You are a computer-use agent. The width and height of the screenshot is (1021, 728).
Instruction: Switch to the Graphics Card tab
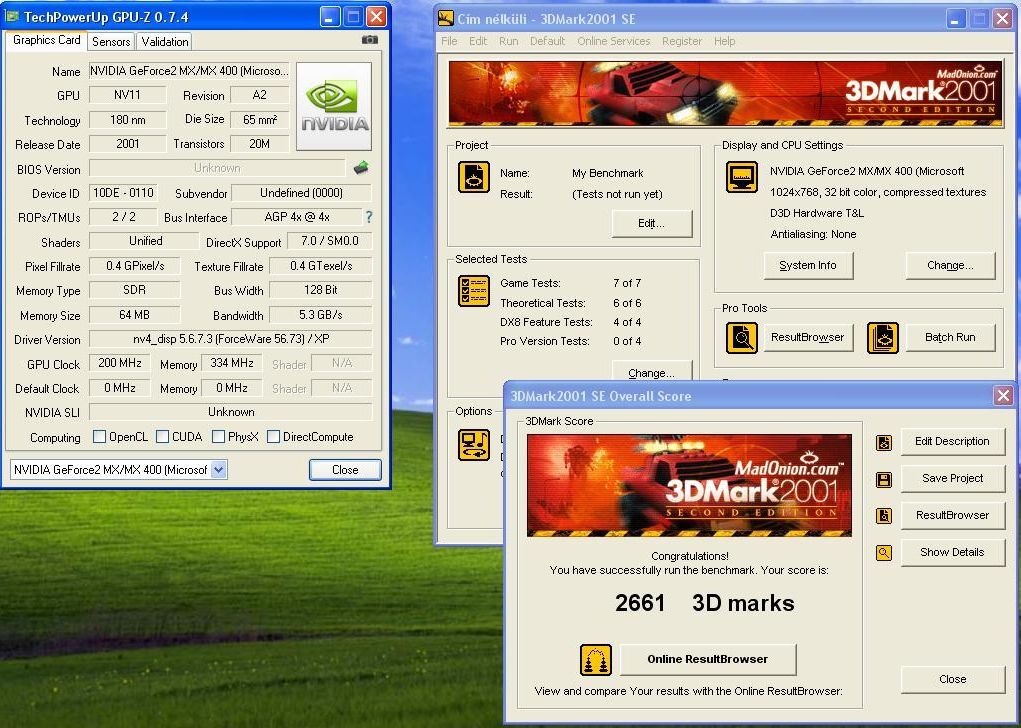pos(46,40)
